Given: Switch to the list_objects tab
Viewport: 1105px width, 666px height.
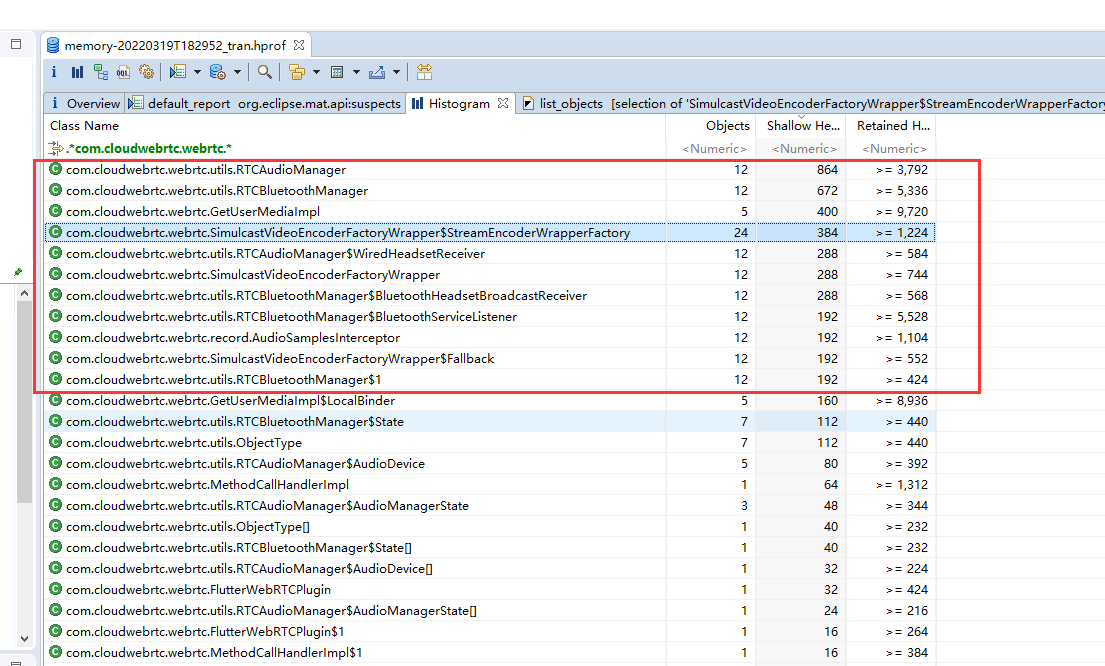Looking at the screenshot, I should coord(570,102).
